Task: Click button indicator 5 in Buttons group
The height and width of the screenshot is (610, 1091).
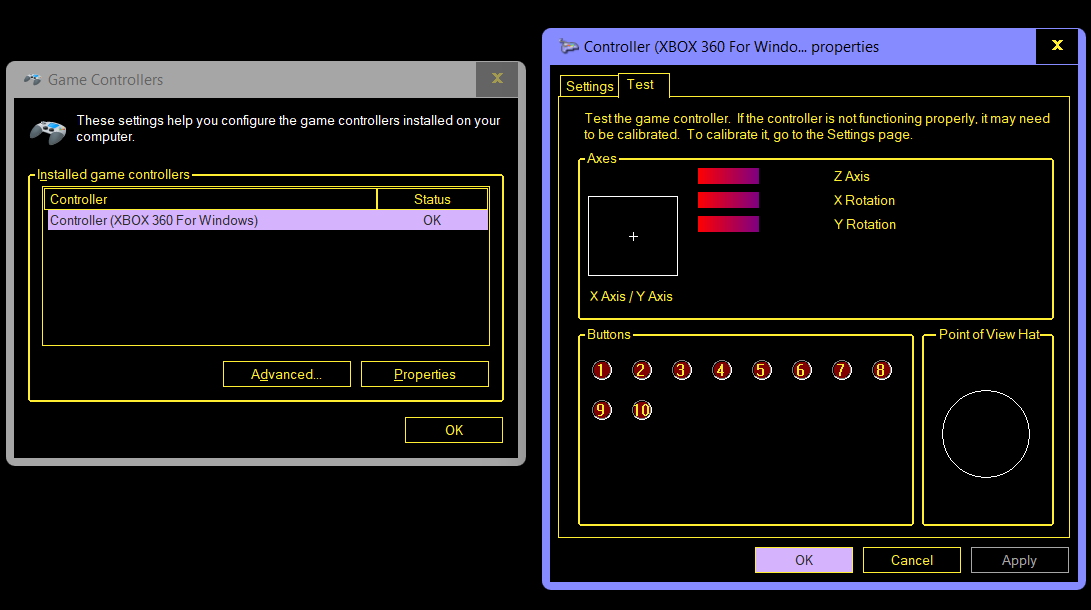Action: pyautogui.click(x=762, y=370)
